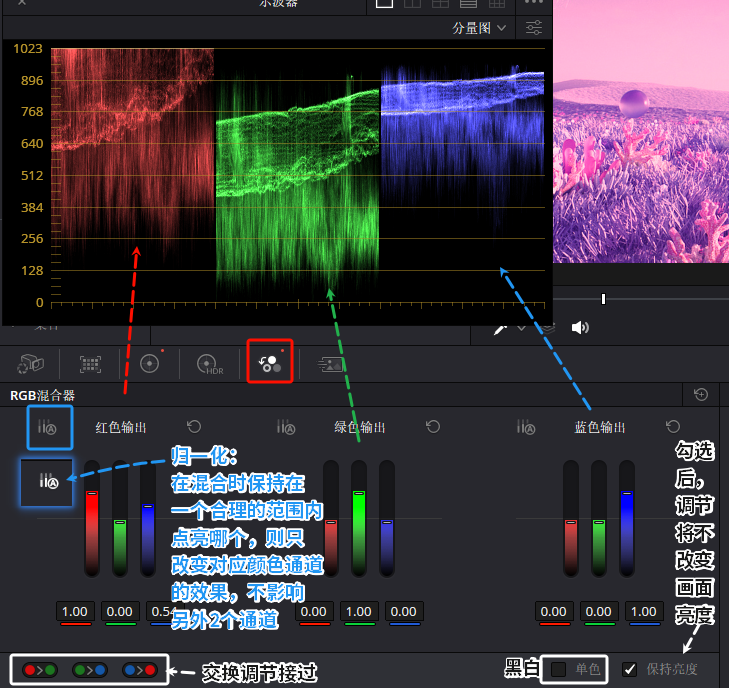
Task: Open the Camera Raw palette icon
Action: (x=30, y=364)
